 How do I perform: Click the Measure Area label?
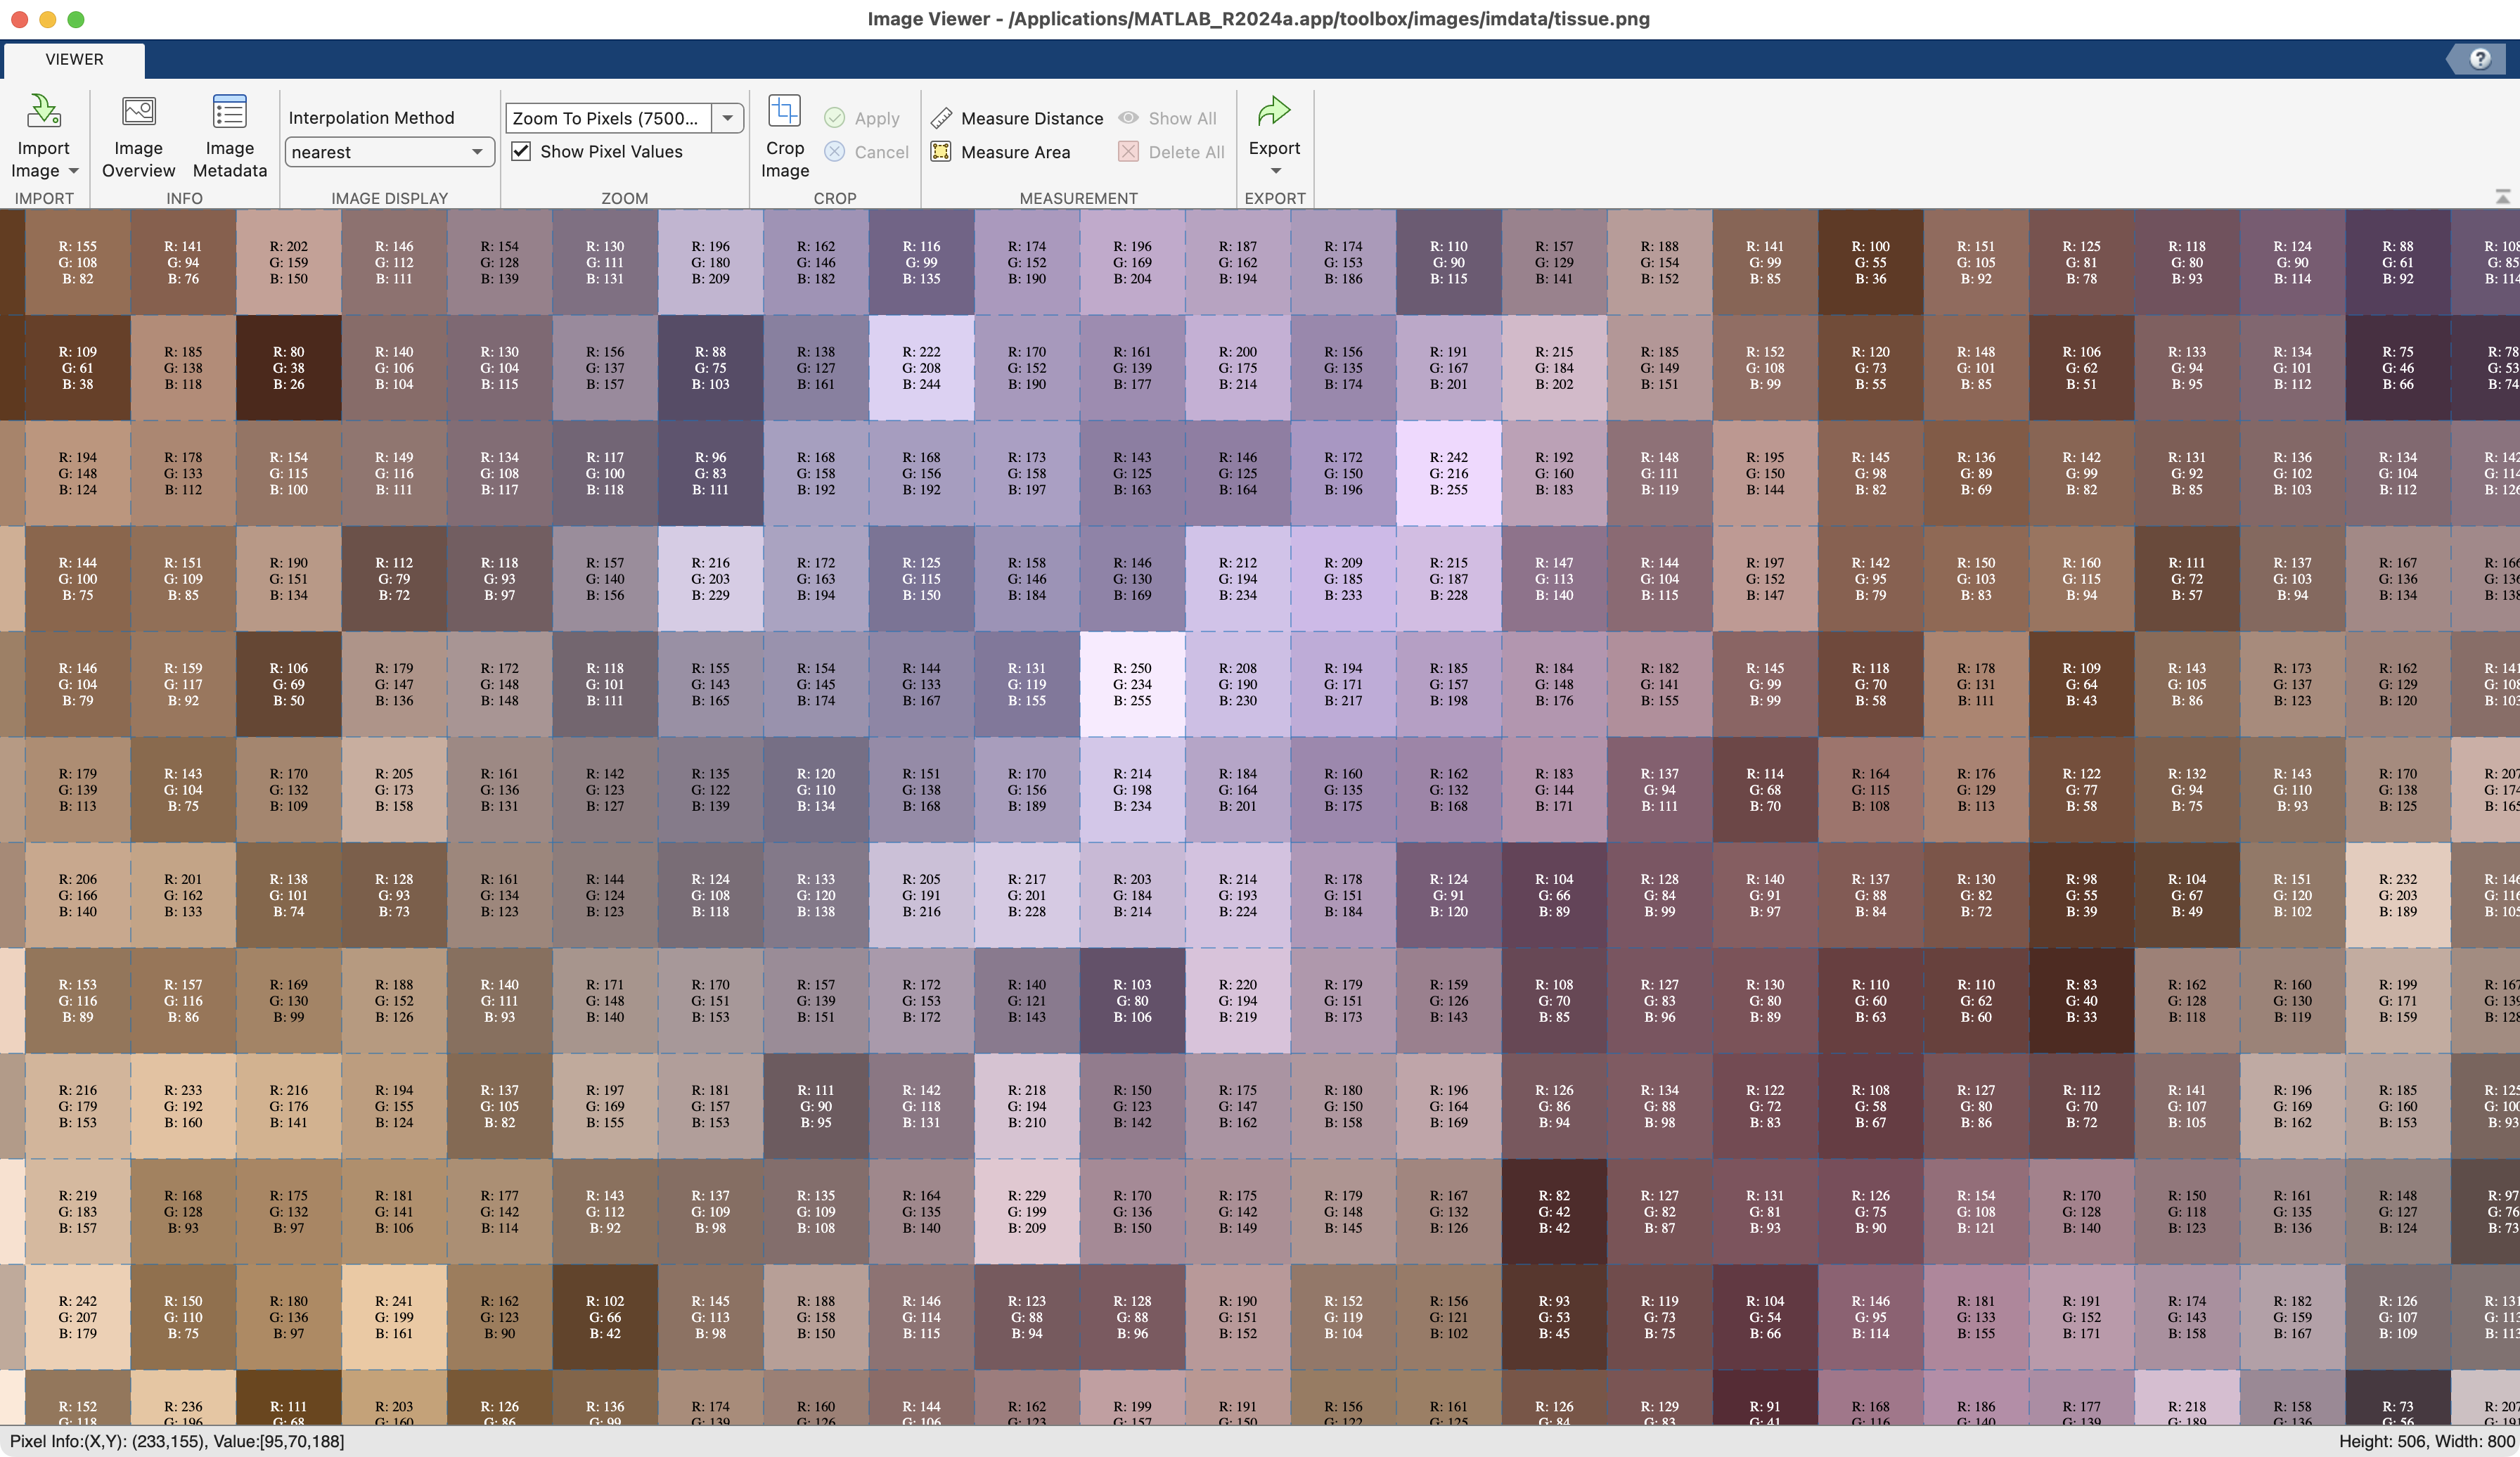click(1015, 152)
